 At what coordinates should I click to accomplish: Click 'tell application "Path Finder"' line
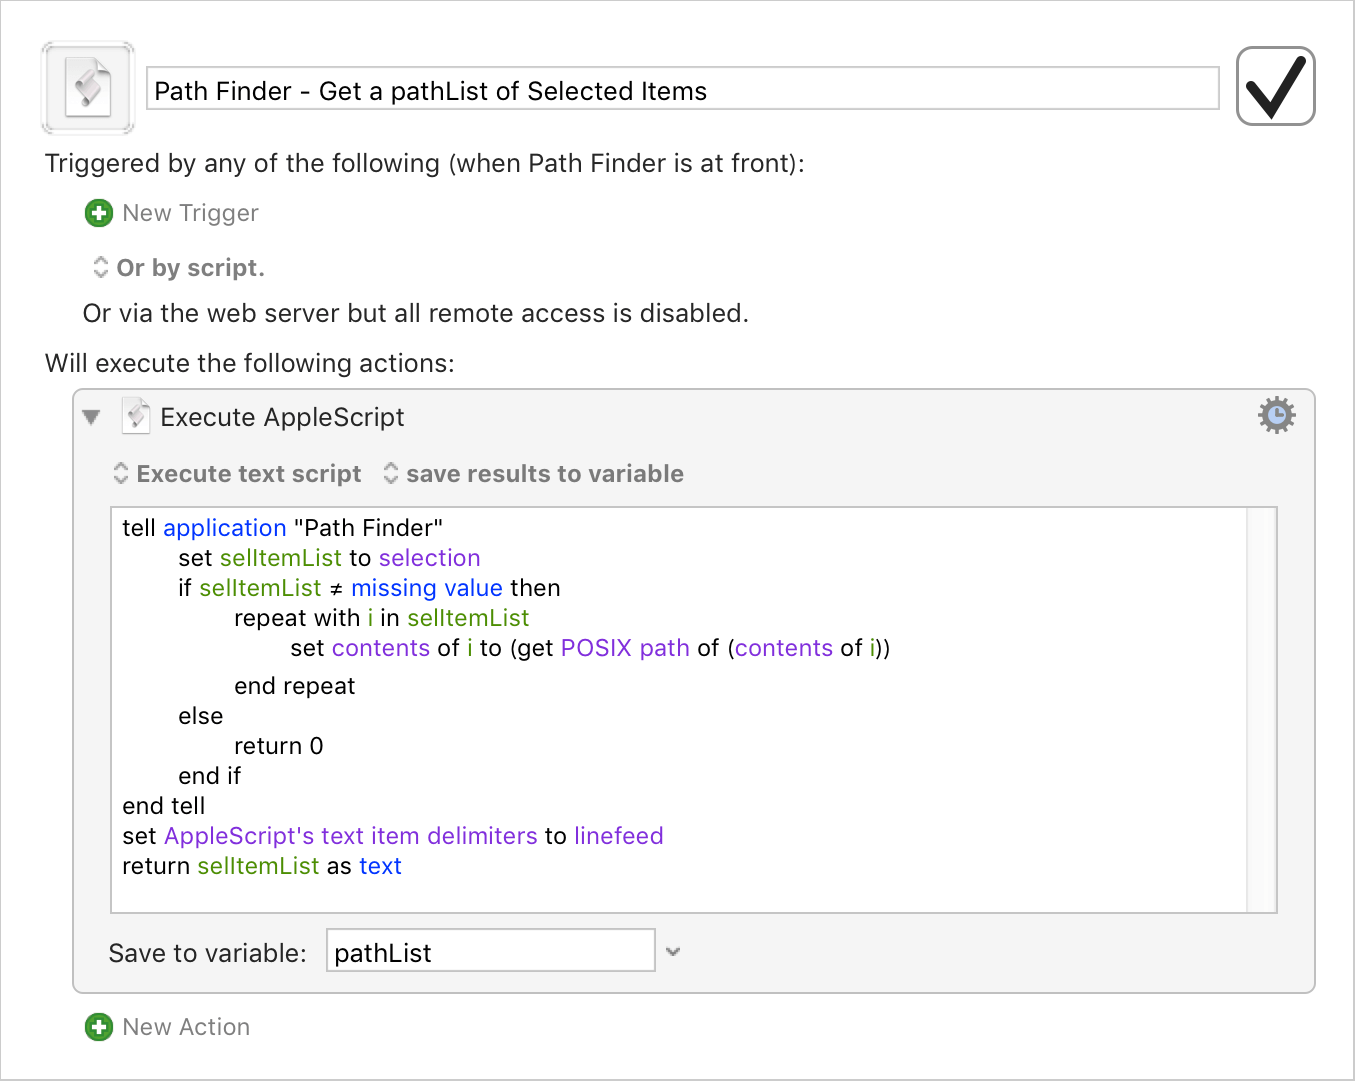coord(282,528)
